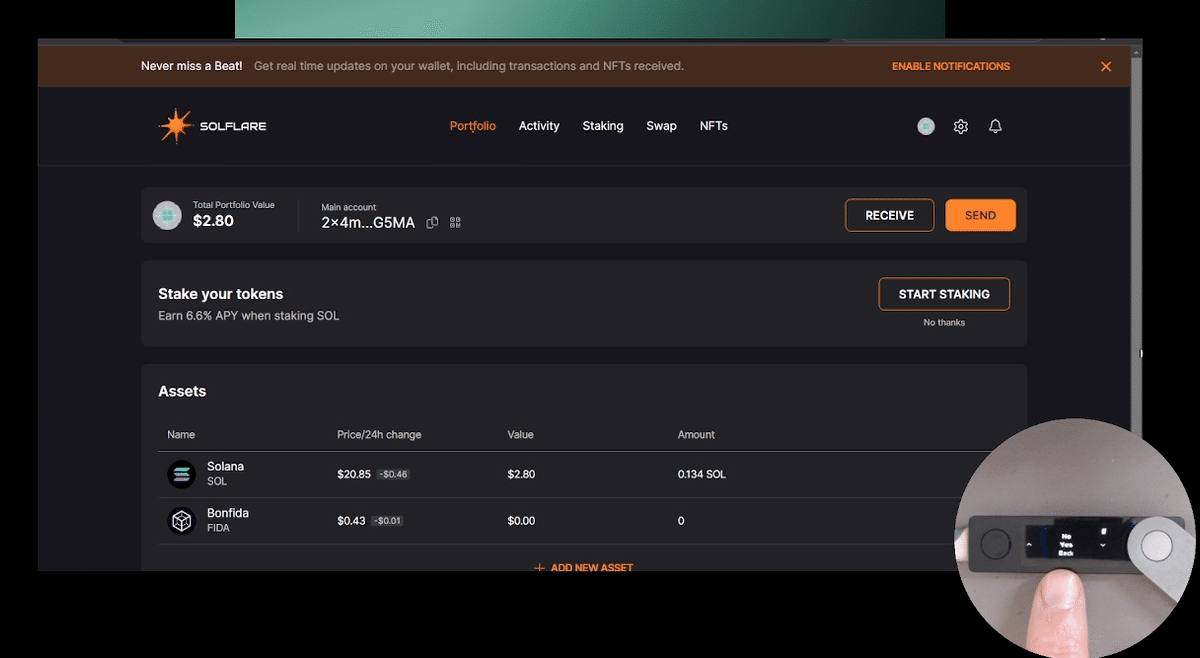
Task: Decline staking with No thanks
Action: (x=944, y=322)
